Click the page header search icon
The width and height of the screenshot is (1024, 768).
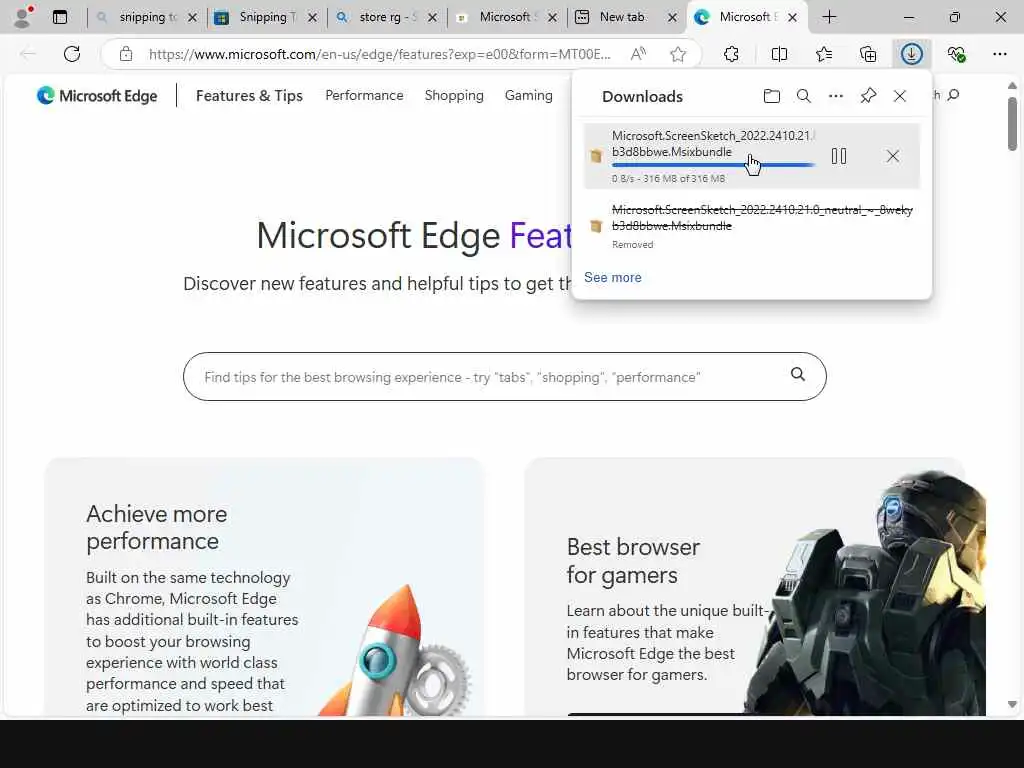click(x=953, y=95)
